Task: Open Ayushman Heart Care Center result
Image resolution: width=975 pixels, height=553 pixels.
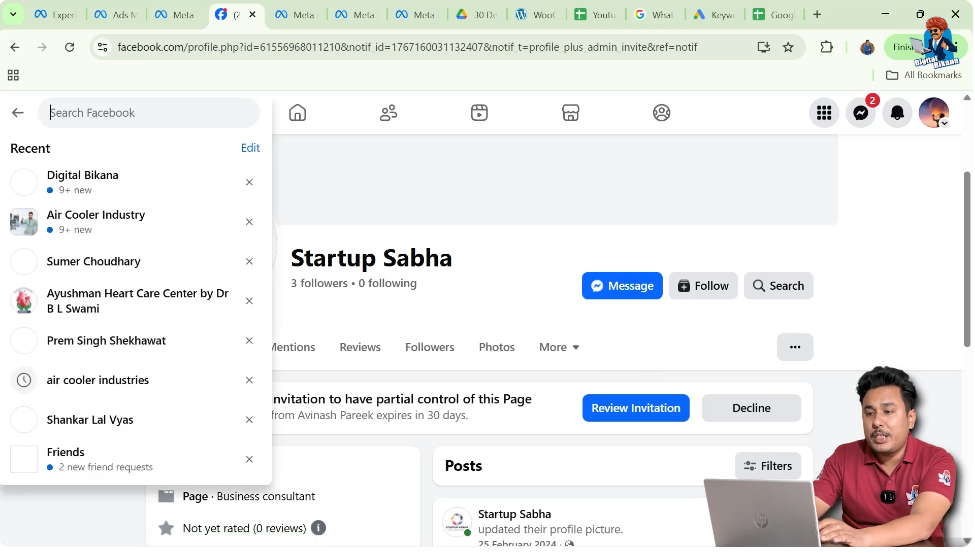Action: 136,301
